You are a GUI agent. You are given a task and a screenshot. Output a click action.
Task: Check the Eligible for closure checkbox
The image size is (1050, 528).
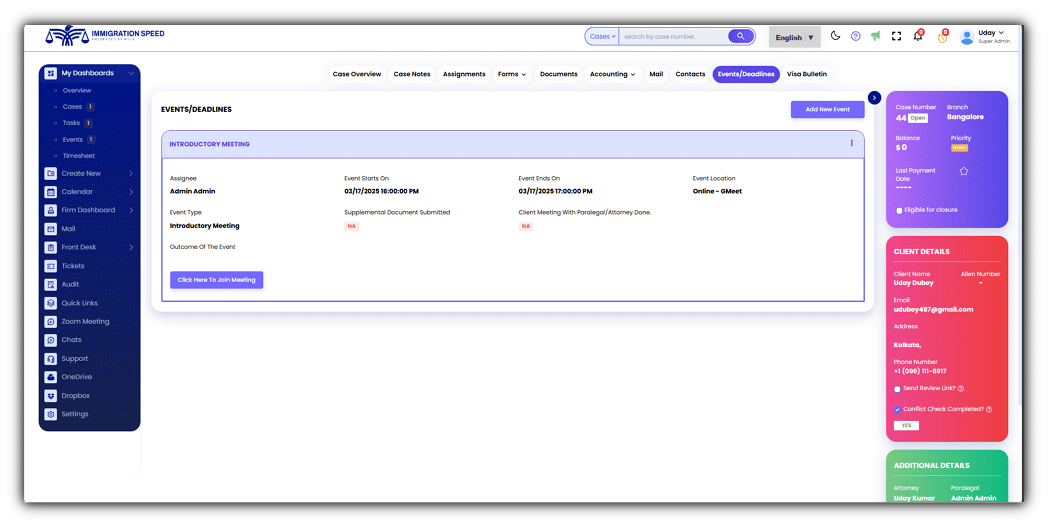pyautogui.click(x=899, y=210)
